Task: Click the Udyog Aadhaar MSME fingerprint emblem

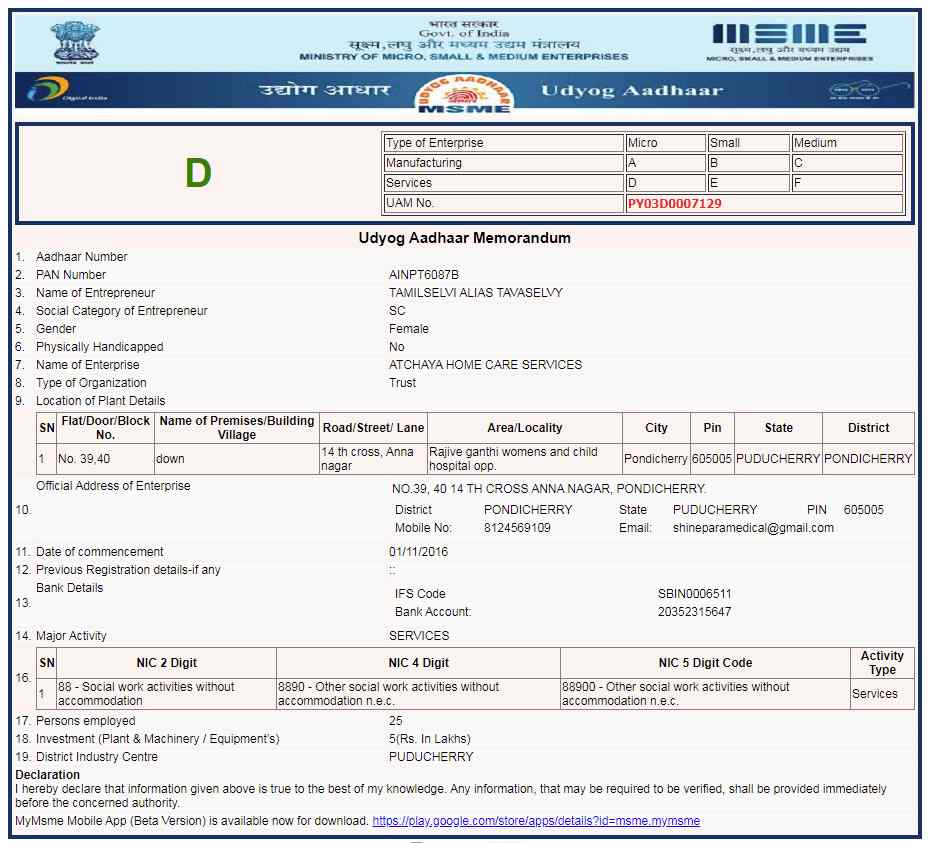Action: [464, 93]
